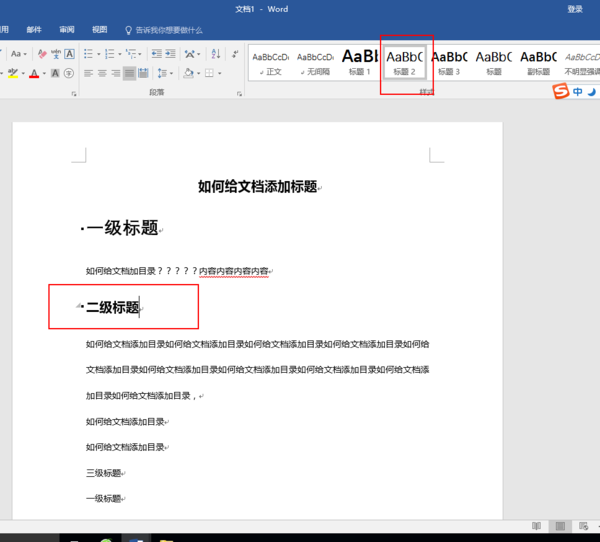Align text to the left

tap(88, 73)
